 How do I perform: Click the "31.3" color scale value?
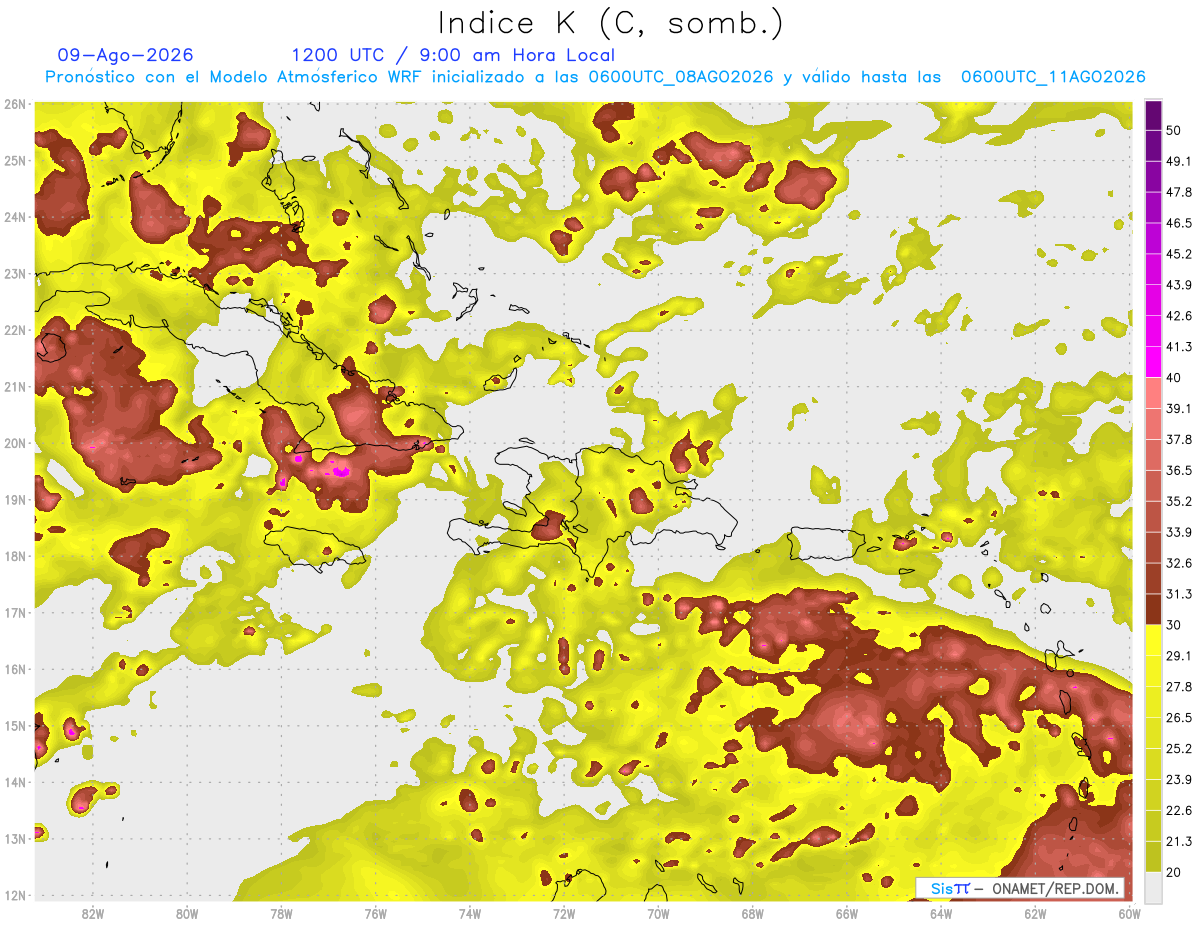pos(1179,594)
